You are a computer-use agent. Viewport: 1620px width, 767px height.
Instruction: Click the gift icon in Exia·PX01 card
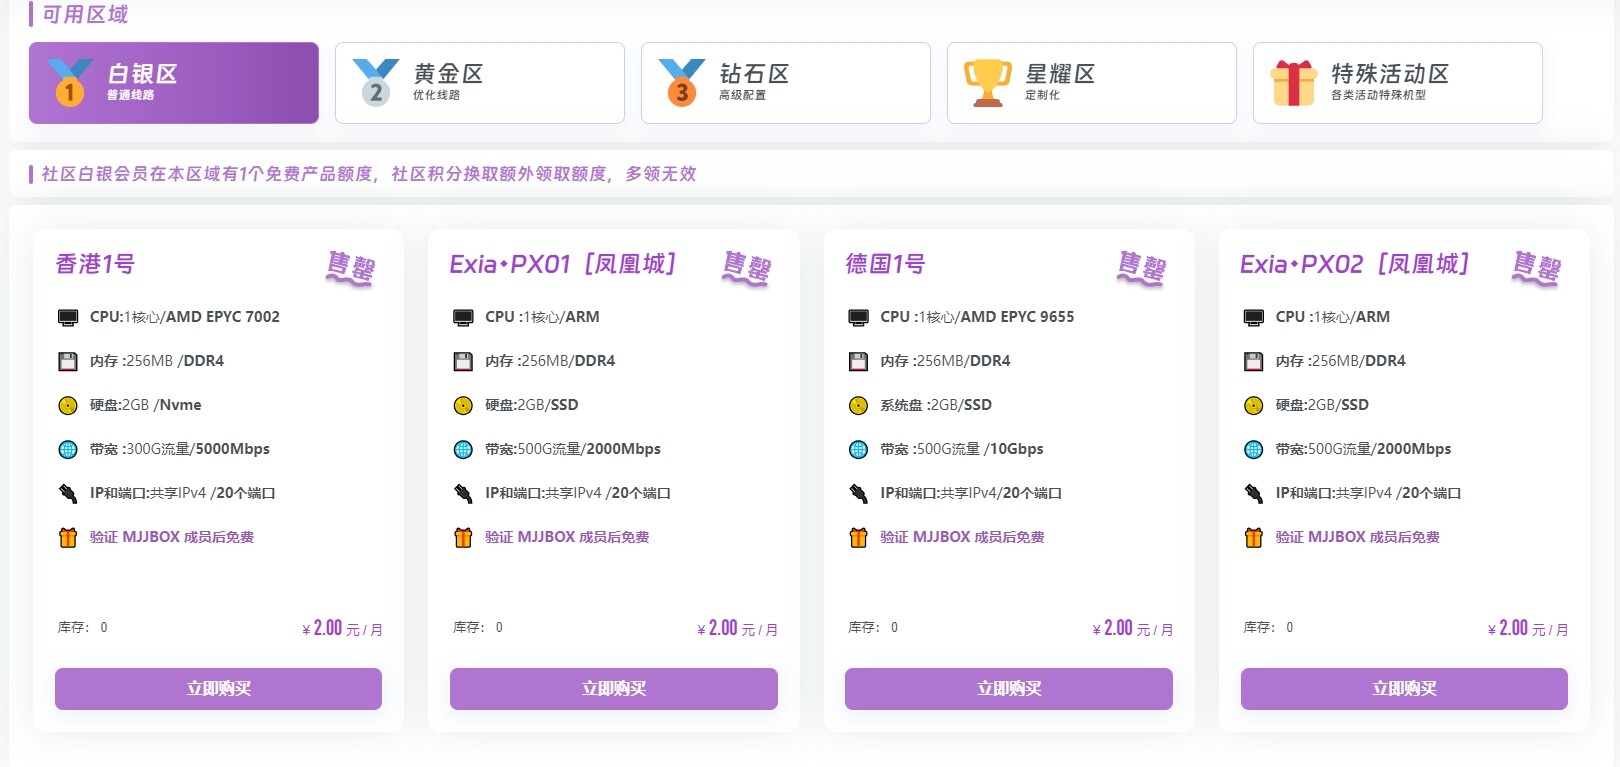(463, 538)
